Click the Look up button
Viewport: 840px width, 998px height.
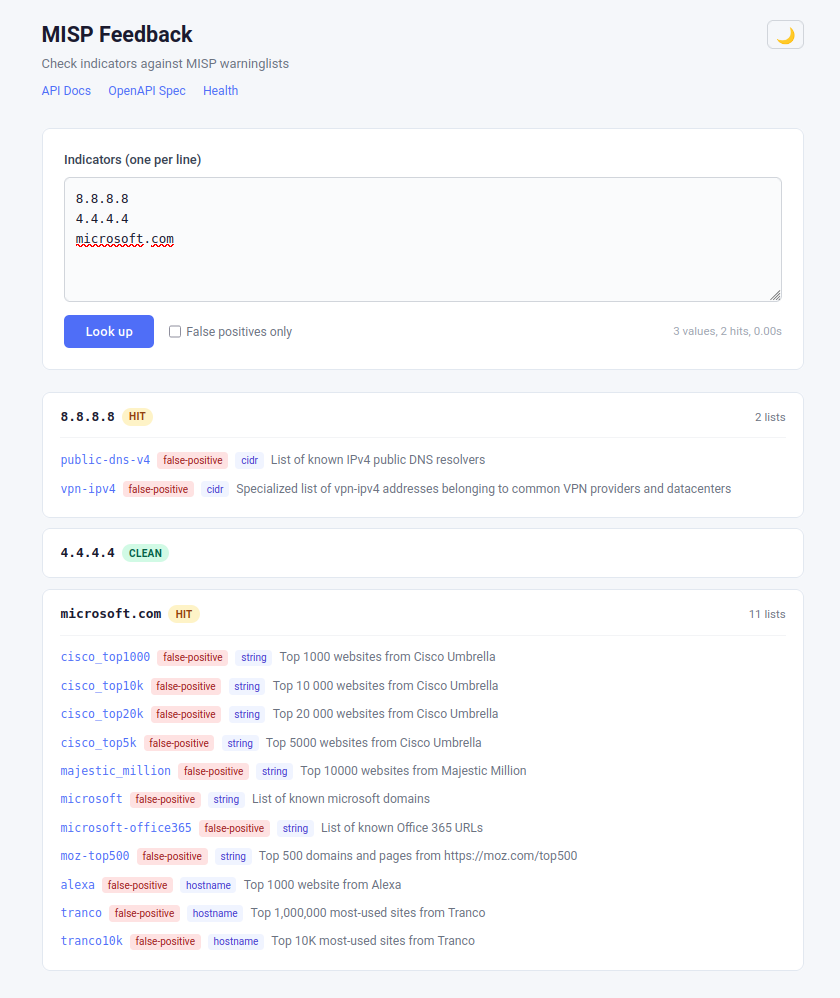click(x=109, y=332)
